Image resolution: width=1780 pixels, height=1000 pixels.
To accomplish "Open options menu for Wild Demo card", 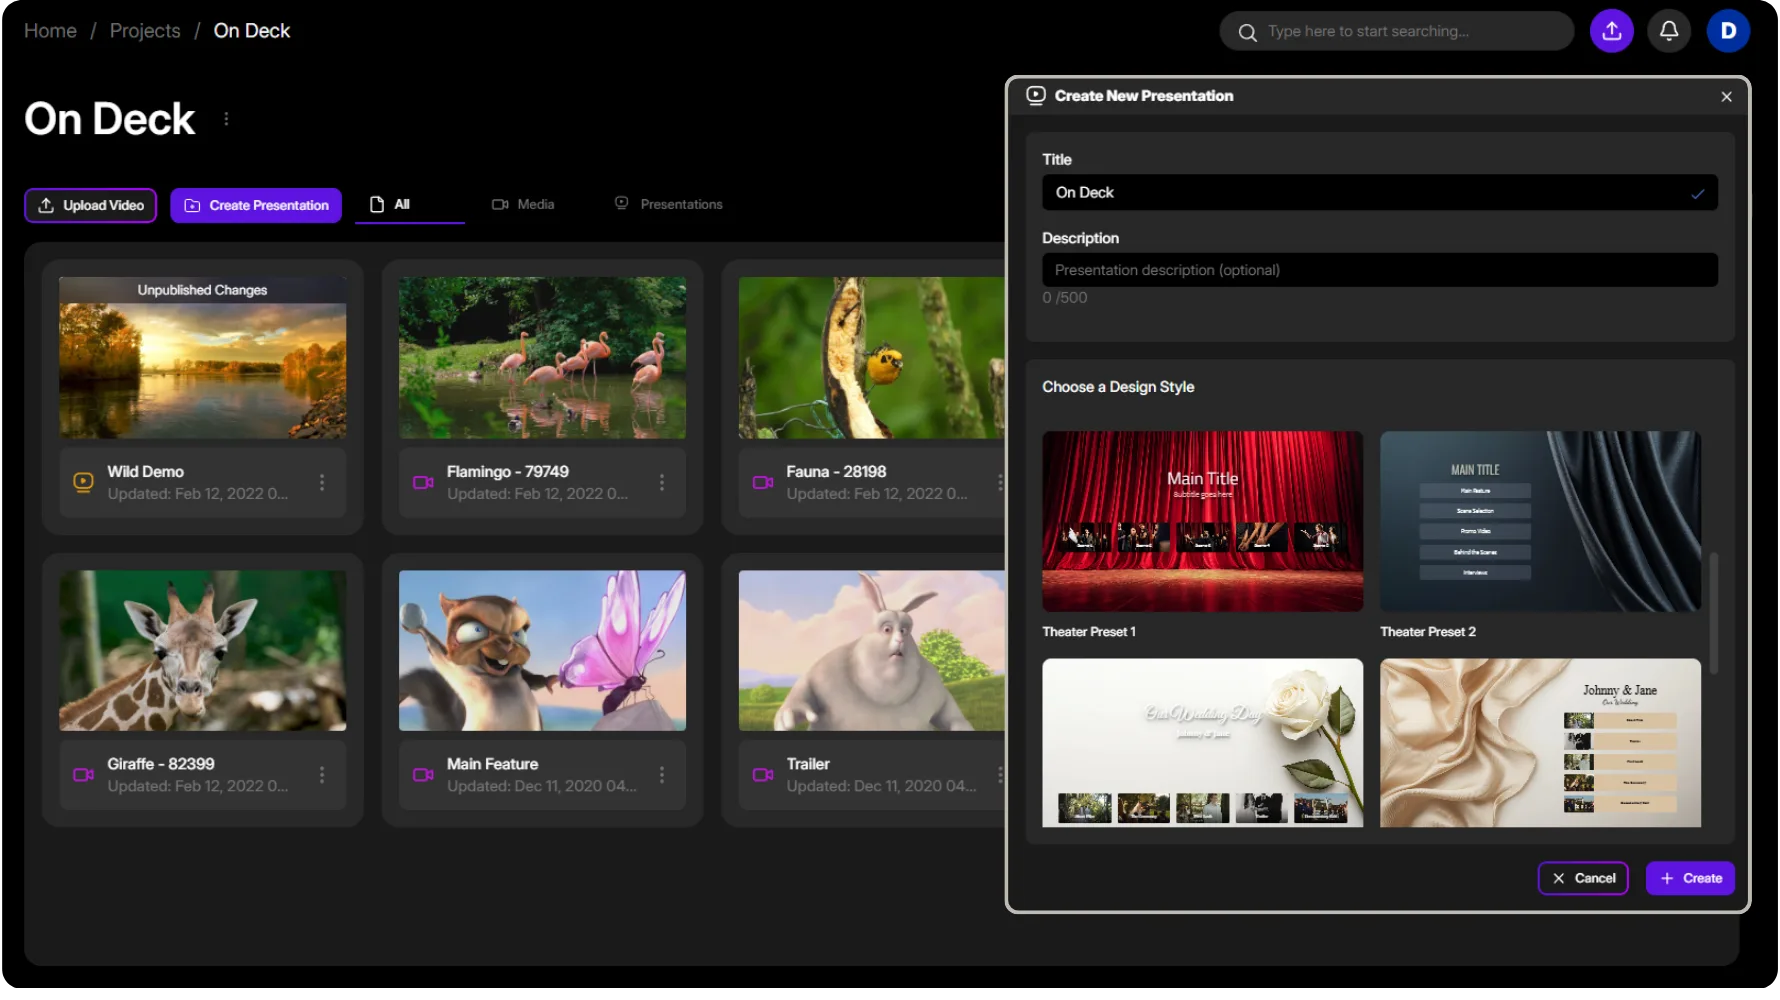I will tap(322, 482).
